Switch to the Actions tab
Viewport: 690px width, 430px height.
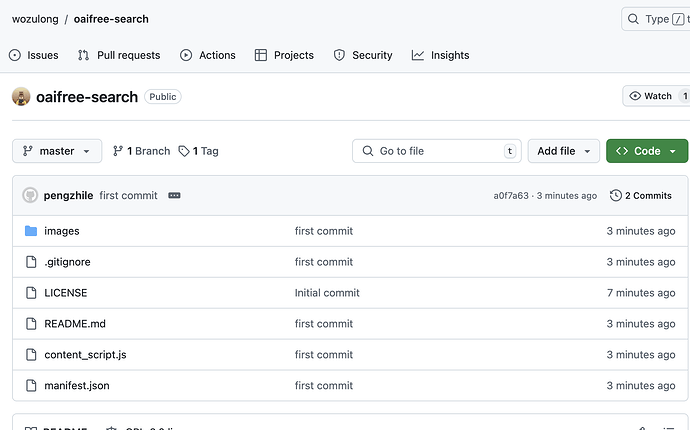[x=208, y=55]
